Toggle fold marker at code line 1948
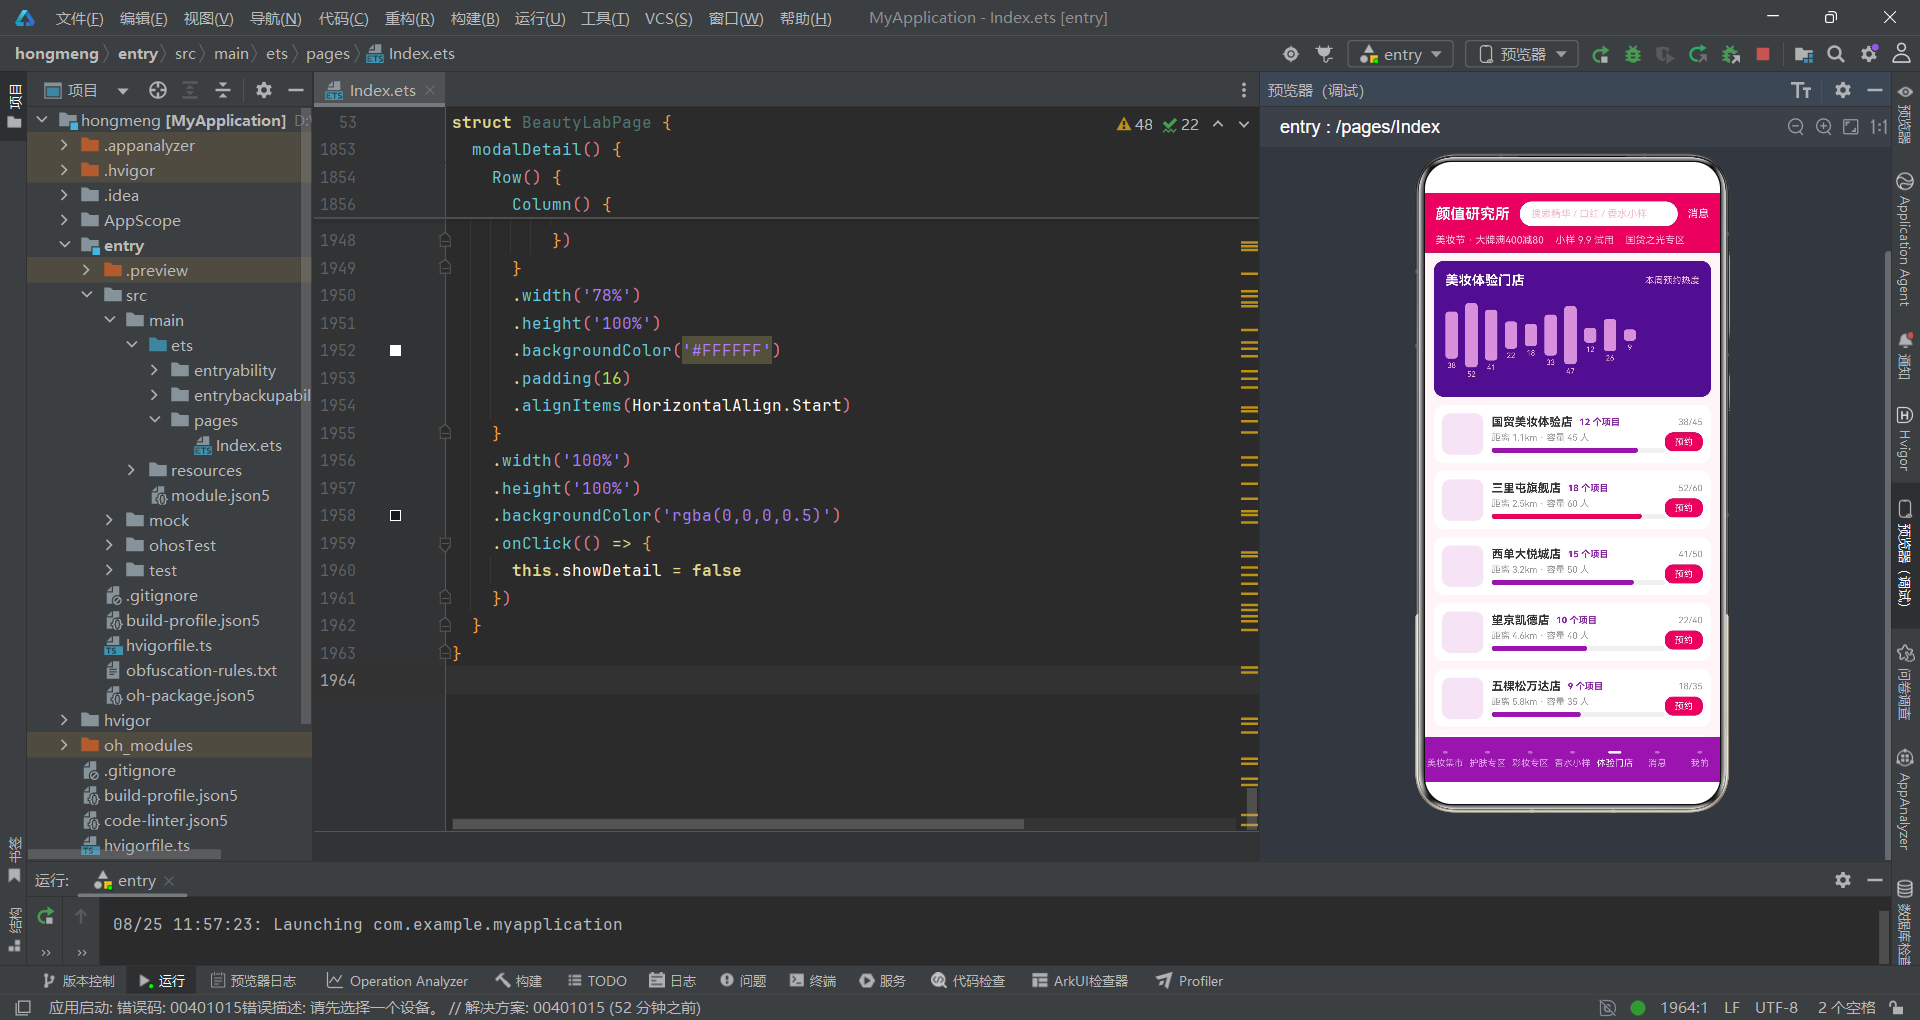This screenshot has height=1020, width=1920. click(446, 240)
